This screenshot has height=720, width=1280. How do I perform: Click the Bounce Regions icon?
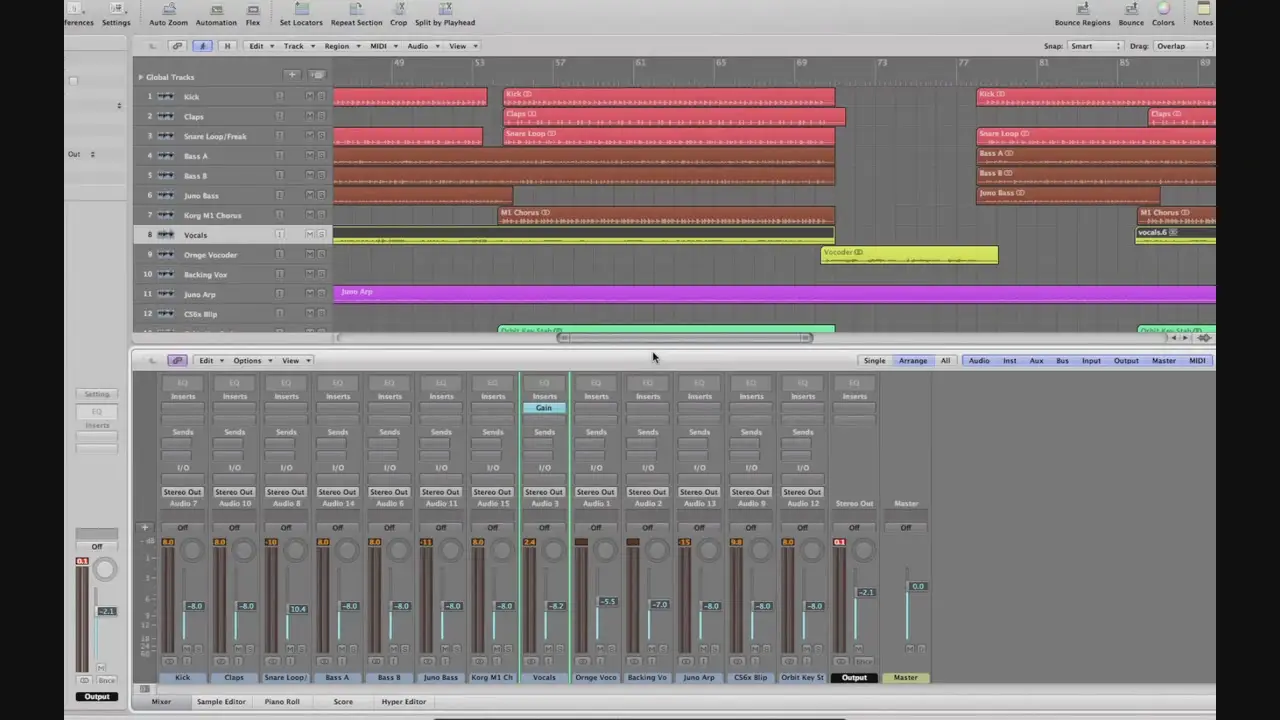click(1082, 10)
